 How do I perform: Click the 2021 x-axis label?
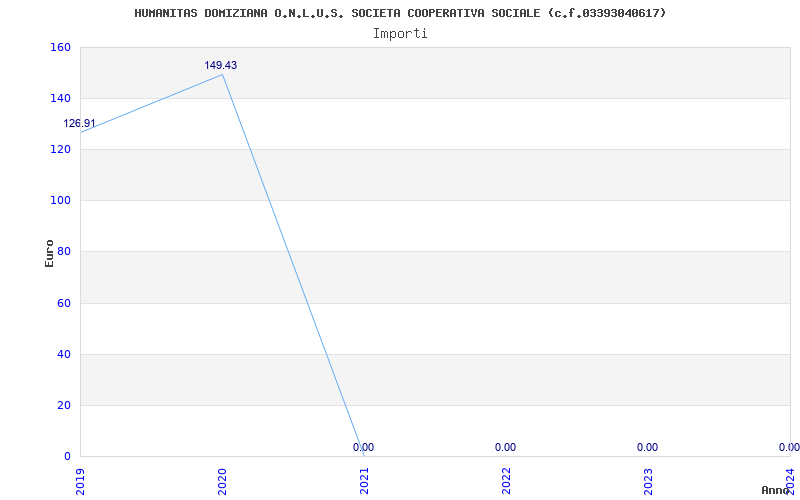364,482
